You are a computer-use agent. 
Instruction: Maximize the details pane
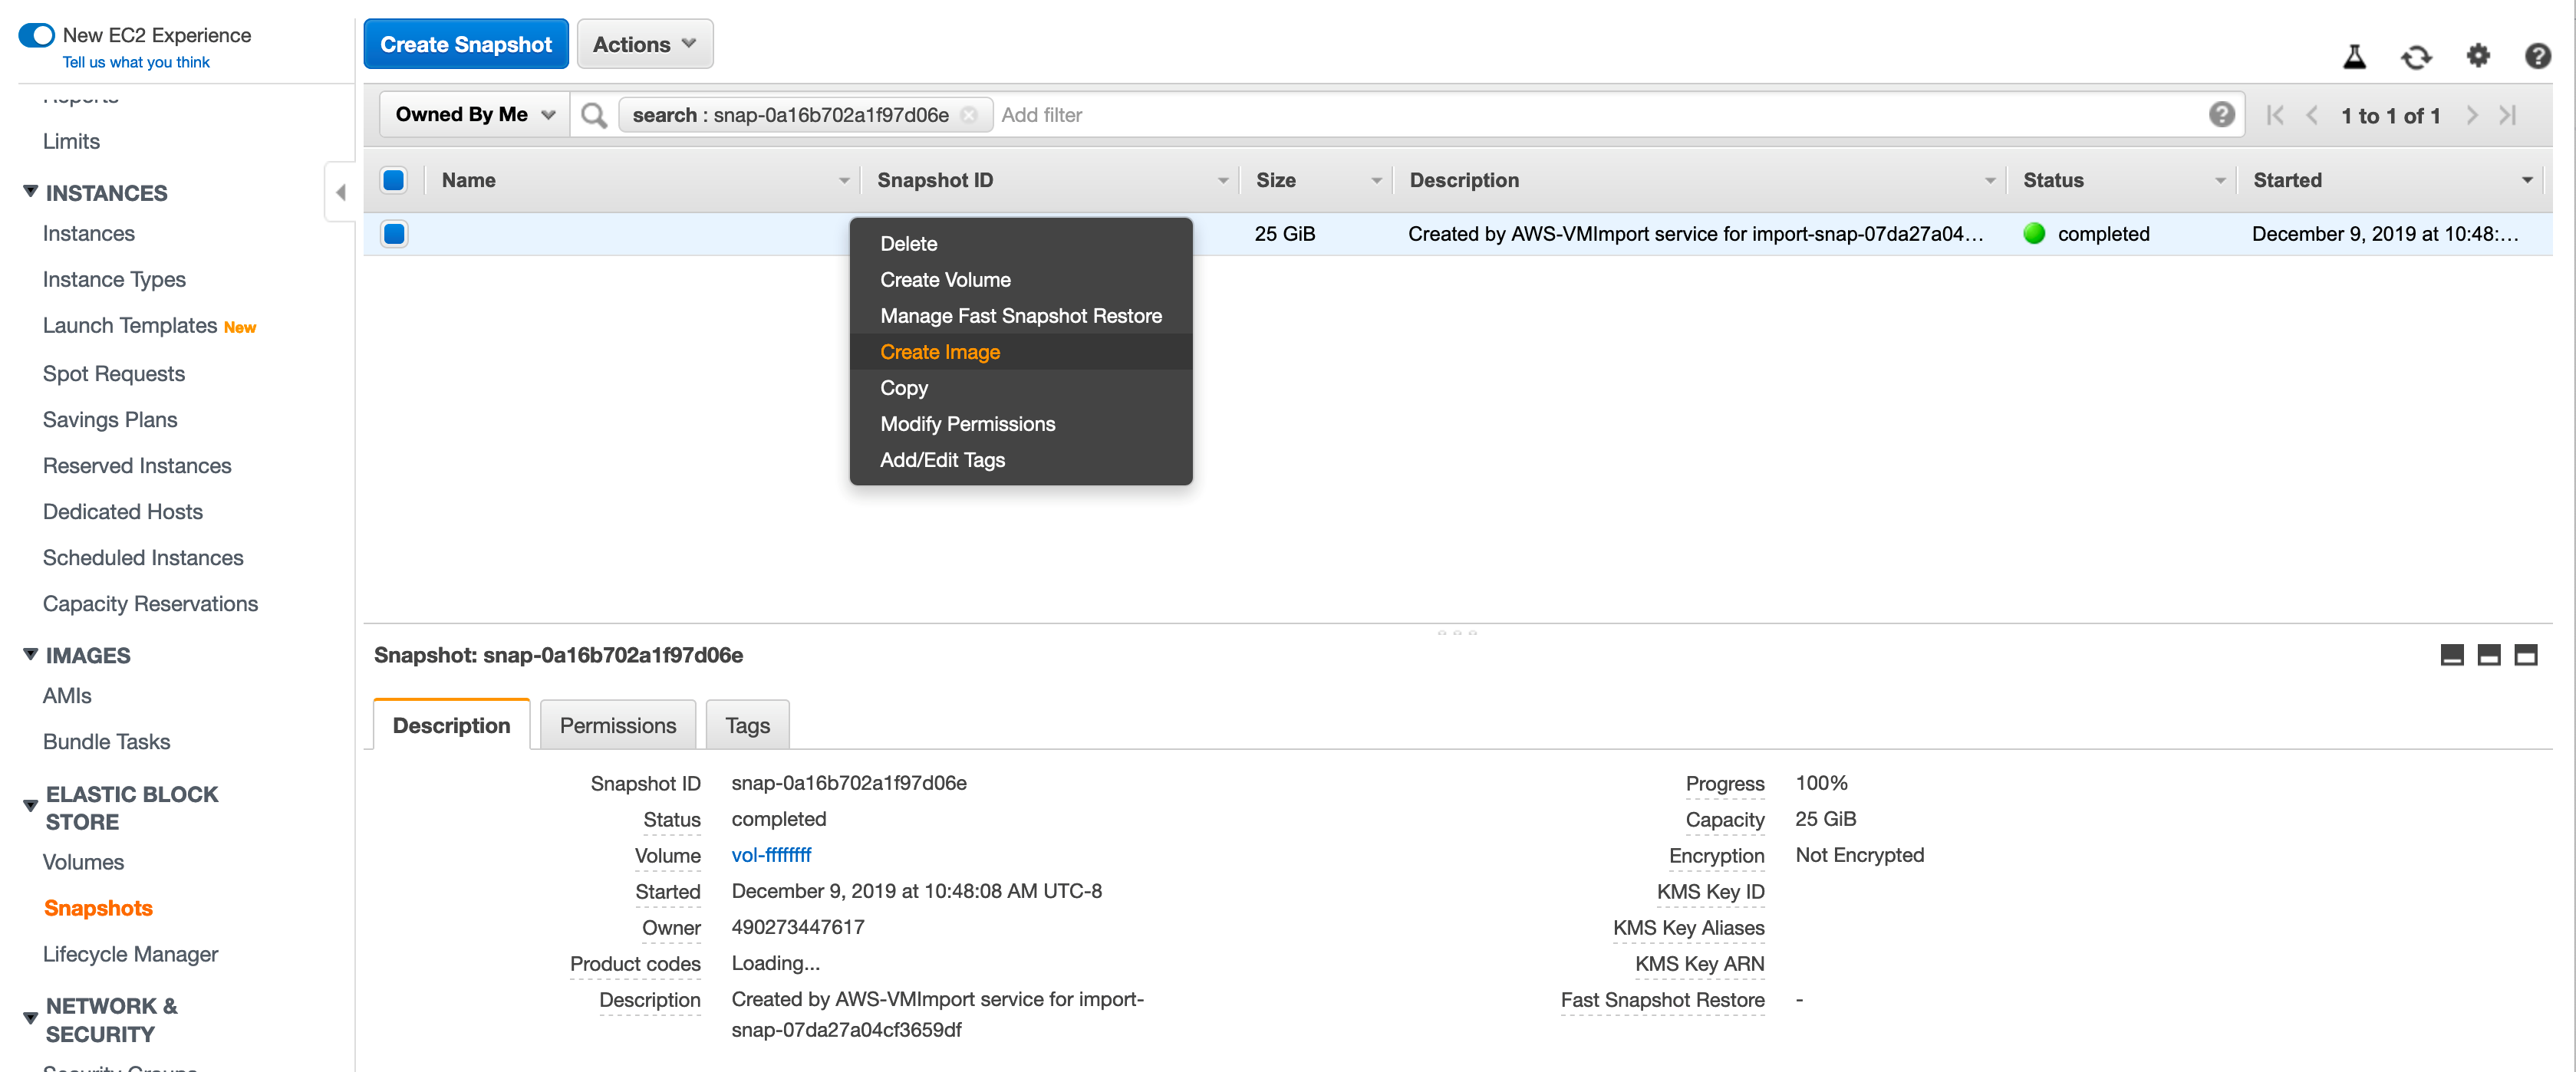pos(2525,655)
